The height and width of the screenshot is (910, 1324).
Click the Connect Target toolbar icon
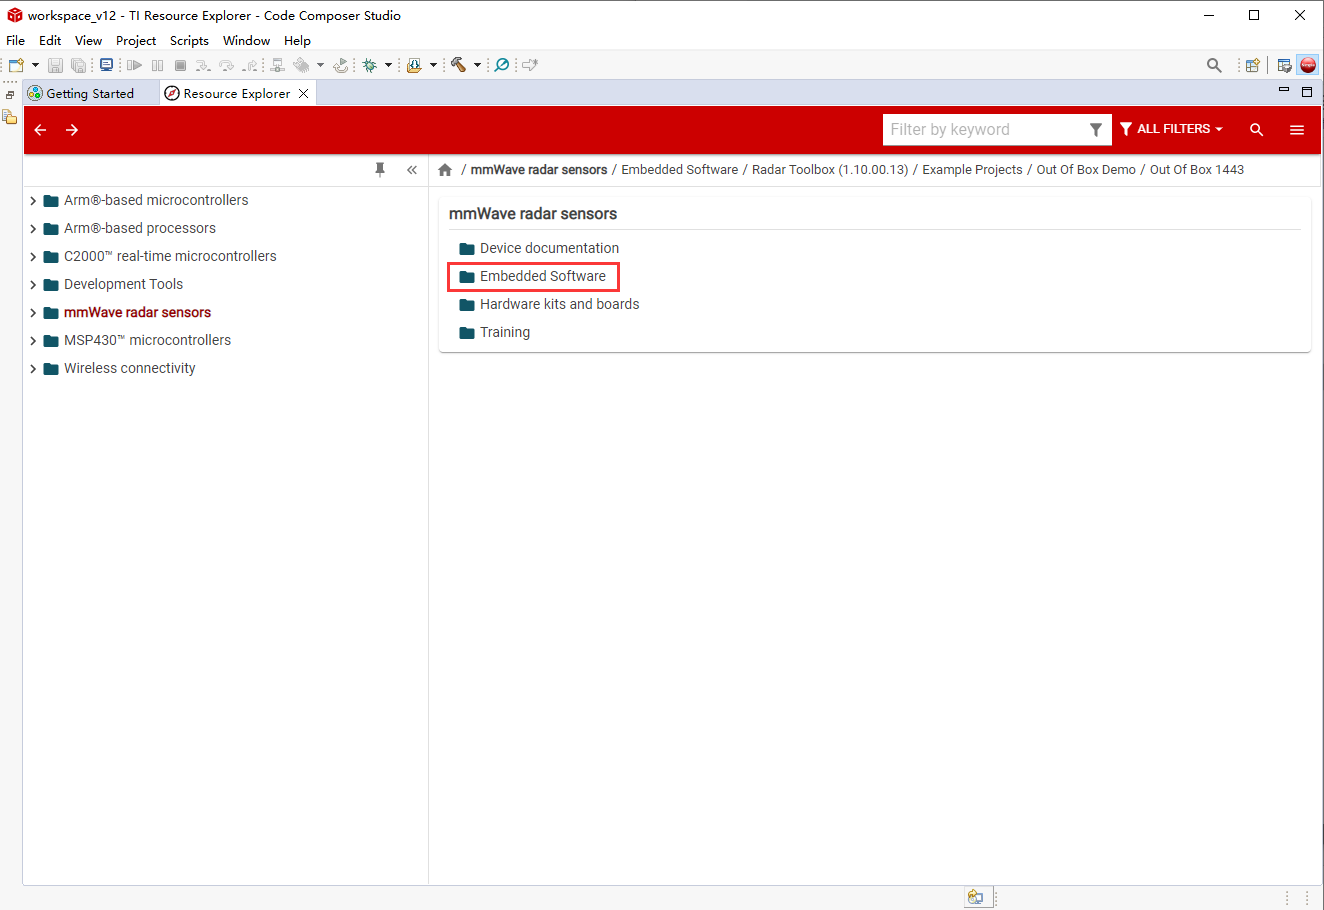tap(278, 65)
